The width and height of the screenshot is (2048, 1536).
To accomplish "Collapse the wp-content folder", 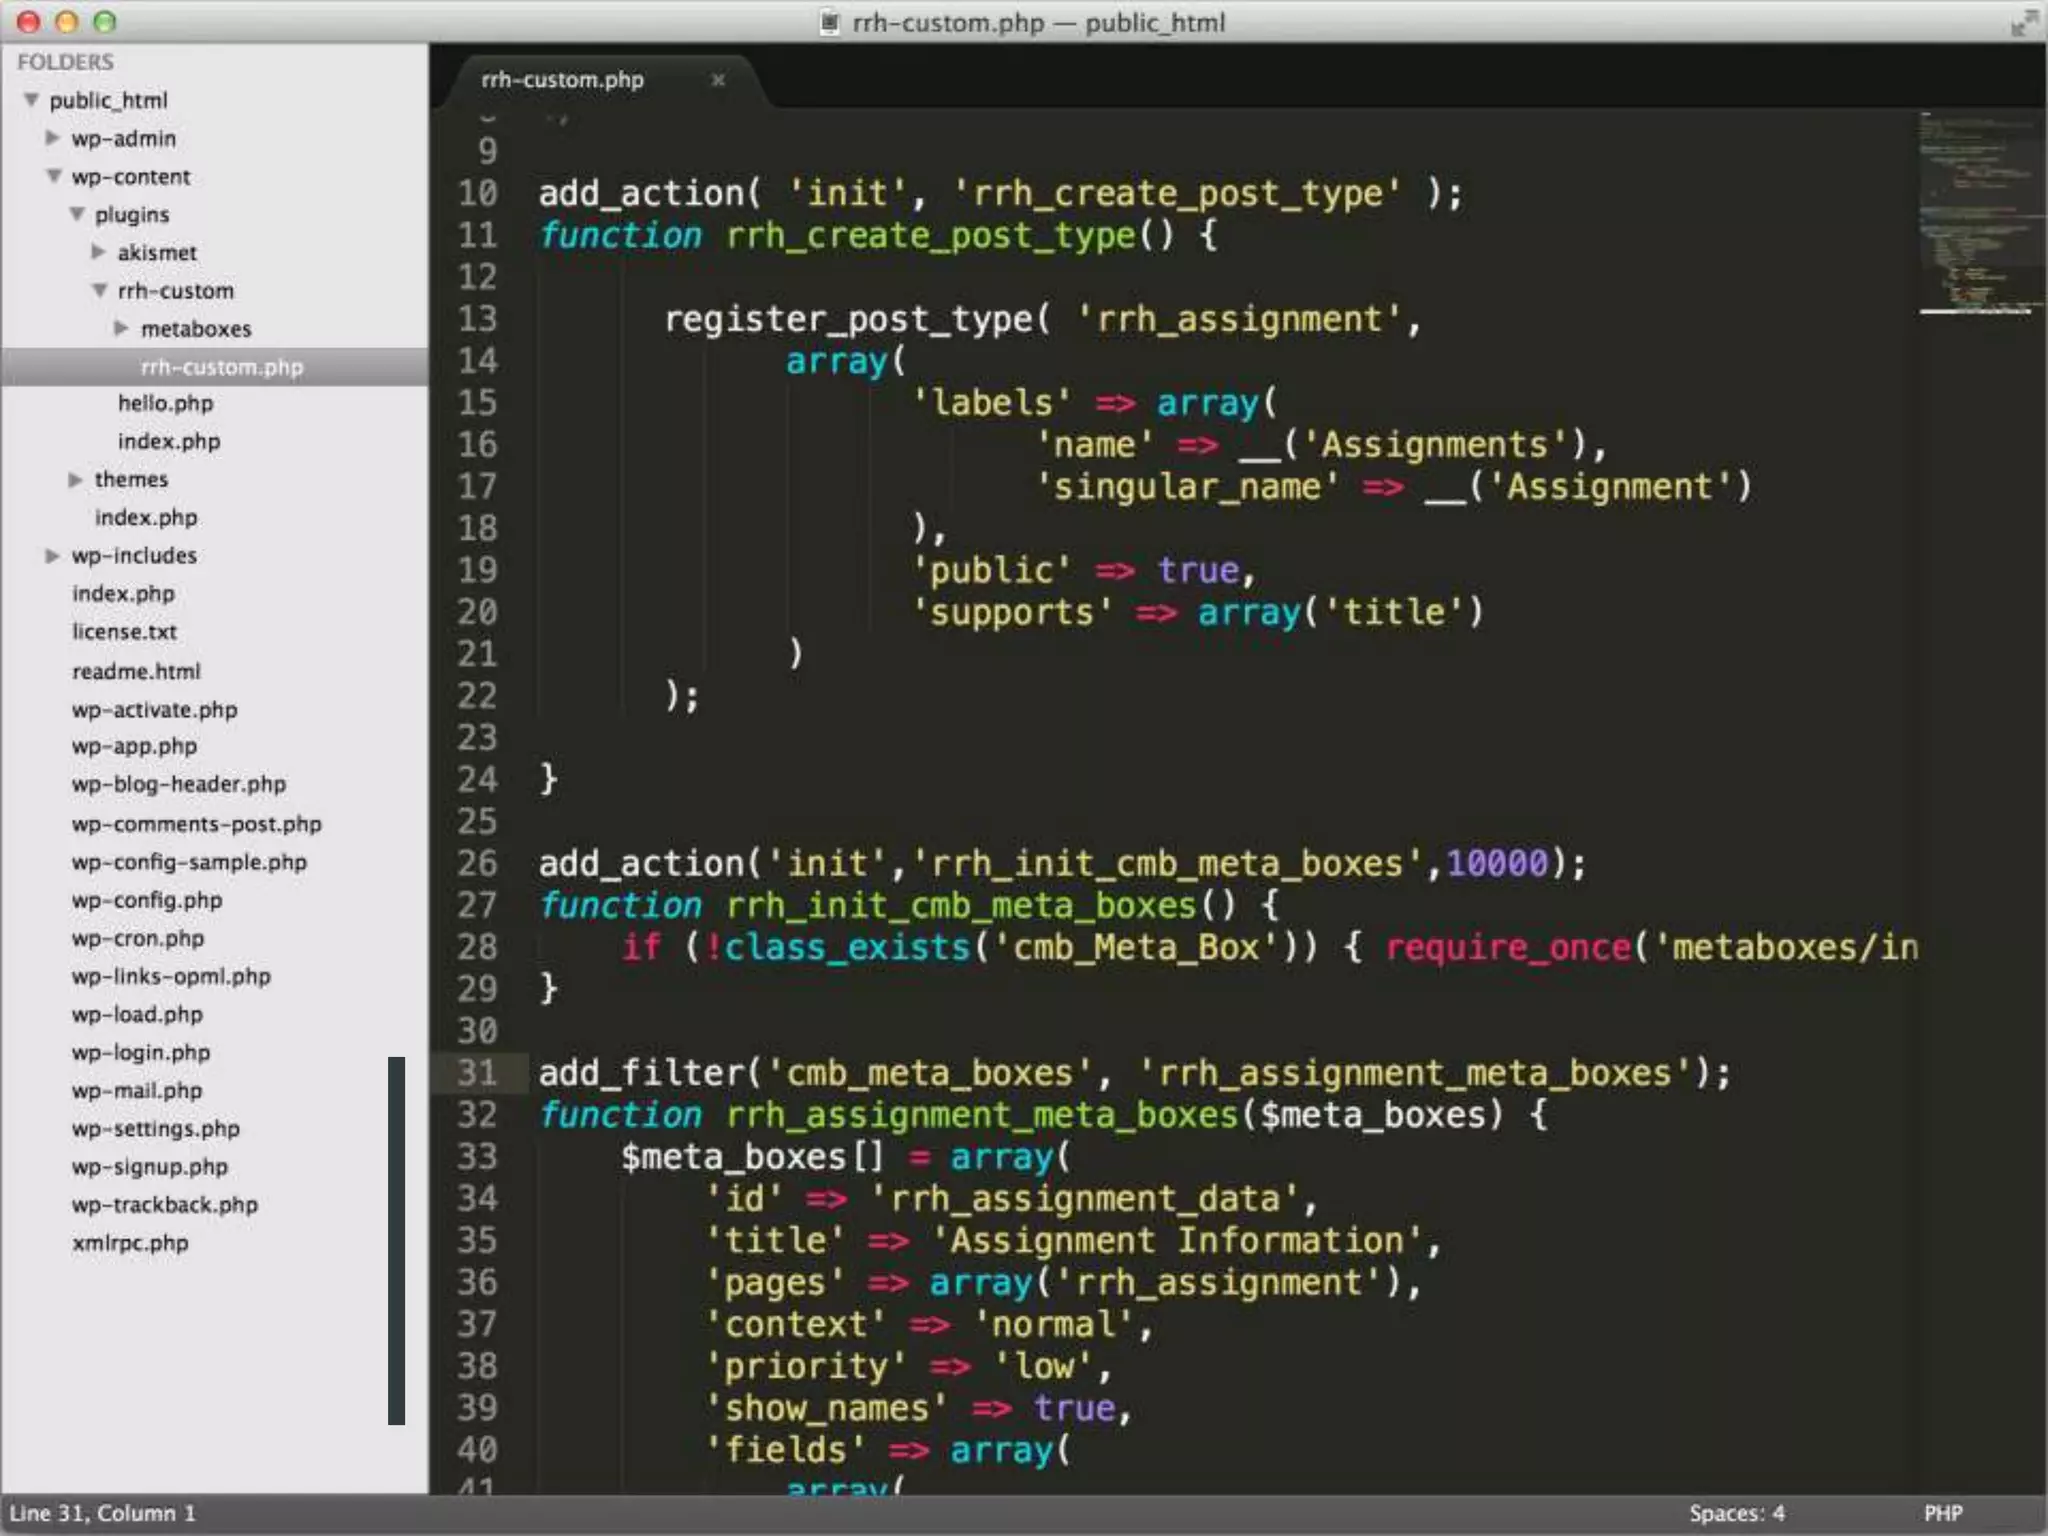I will [53, 176].
